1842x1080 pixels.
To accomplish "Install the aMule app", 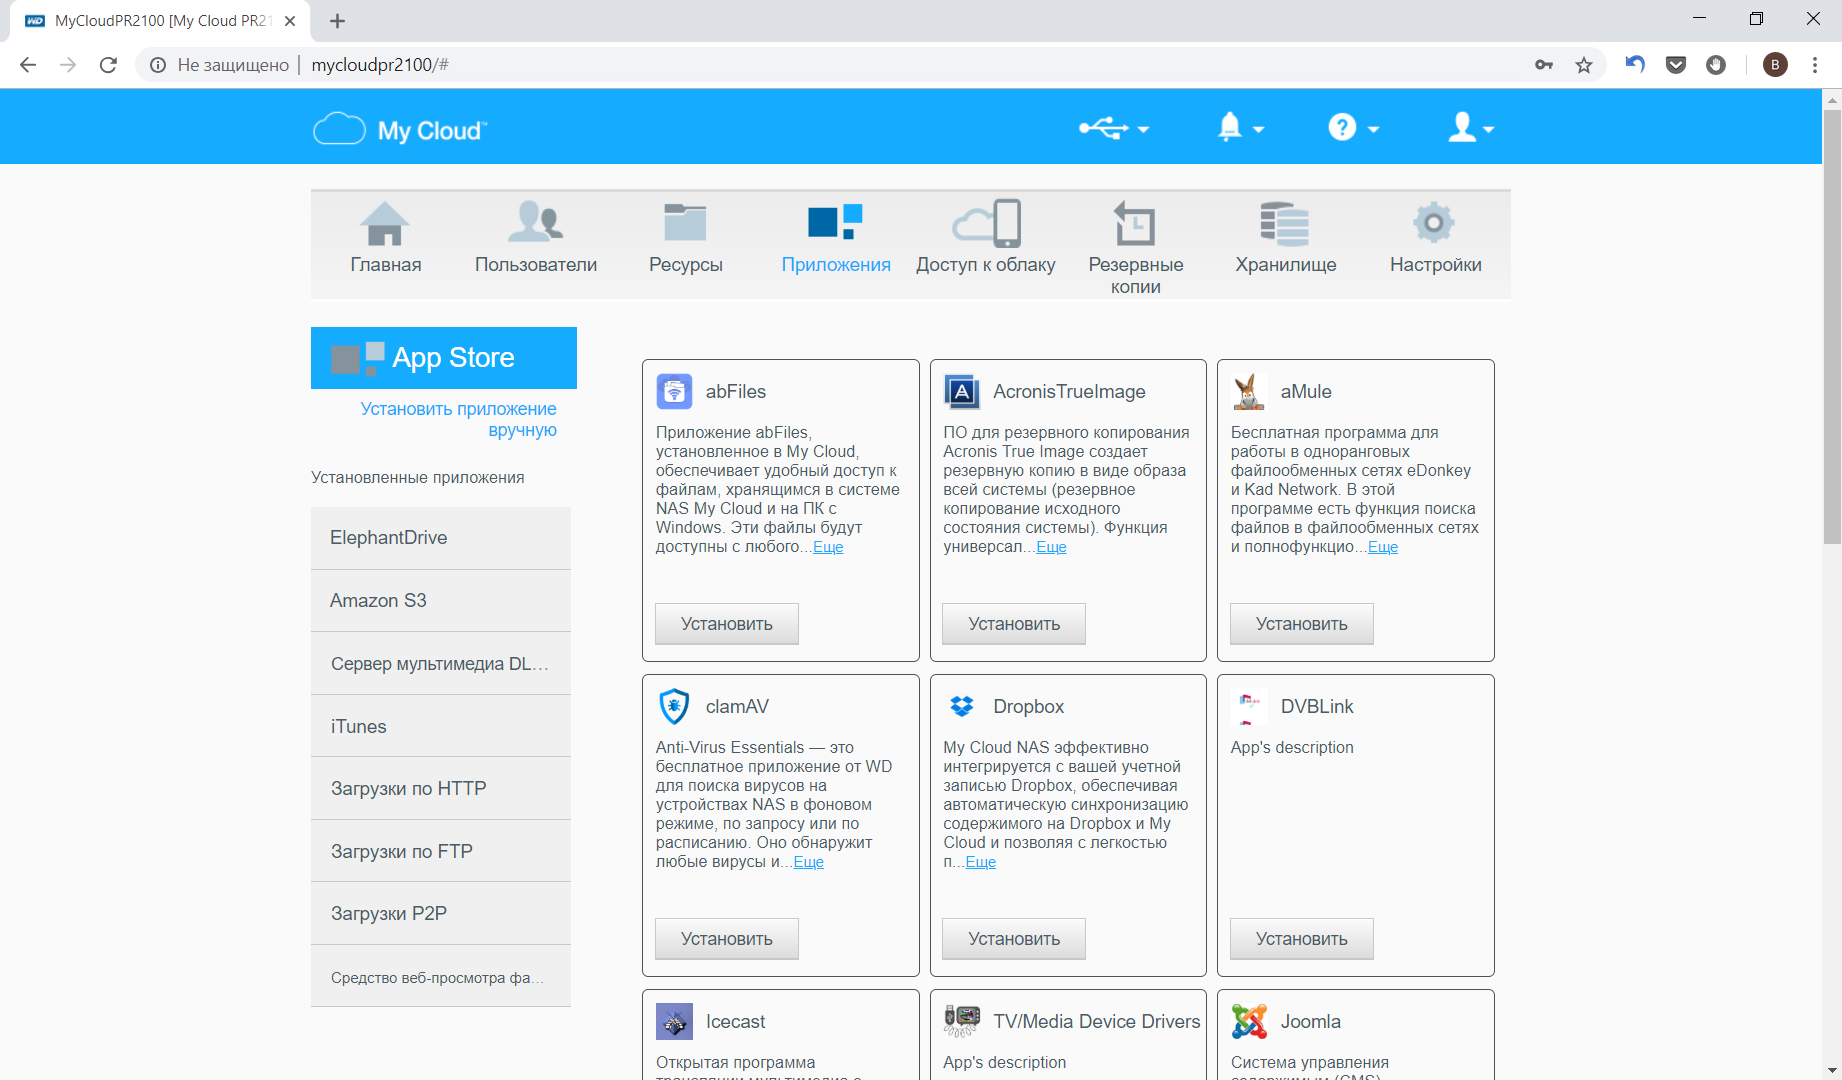I will pos(1302,624).
